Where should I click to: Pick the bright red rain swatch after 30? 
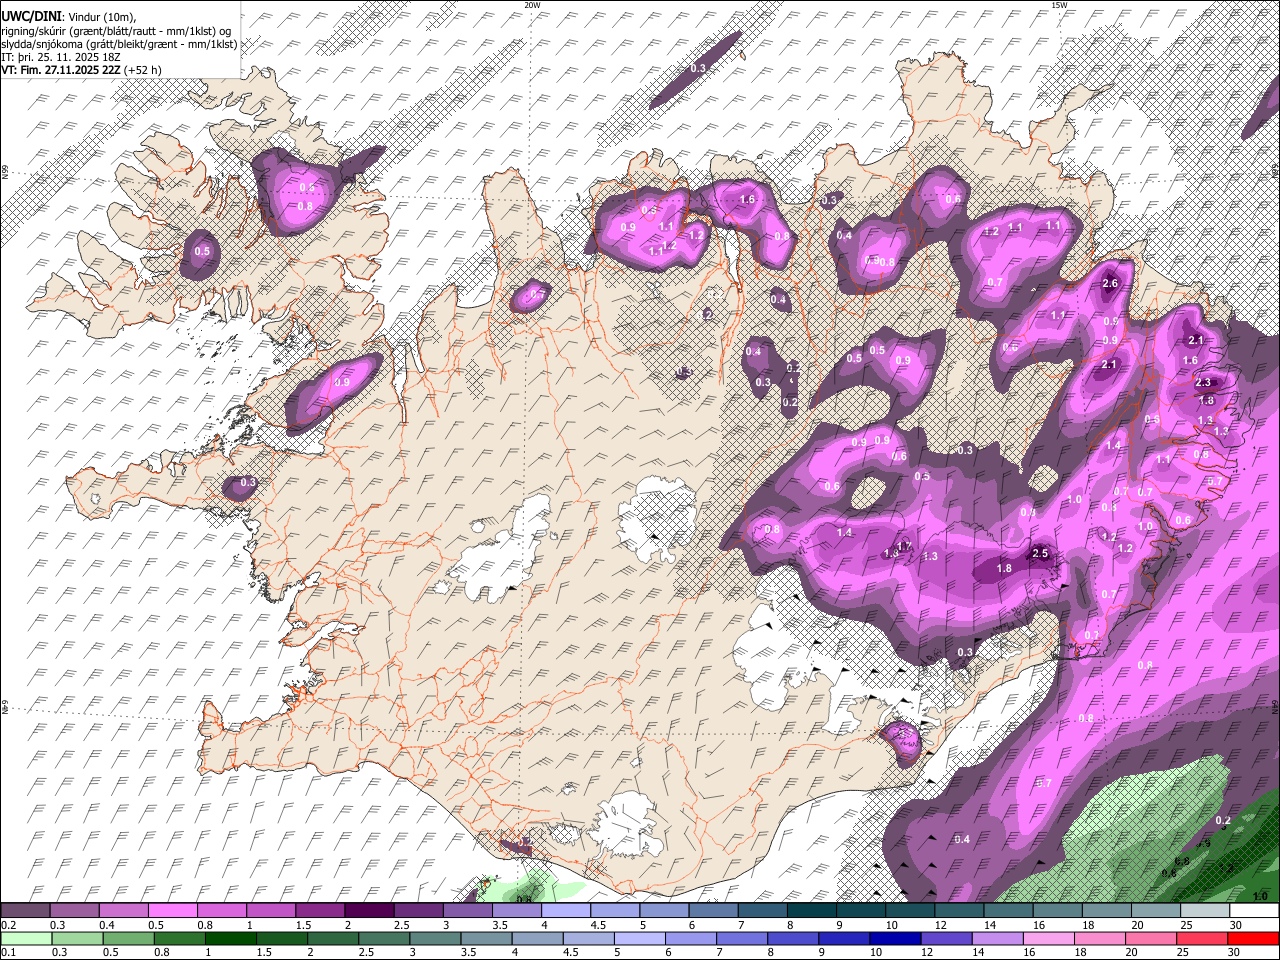(x=1255, y=939)
